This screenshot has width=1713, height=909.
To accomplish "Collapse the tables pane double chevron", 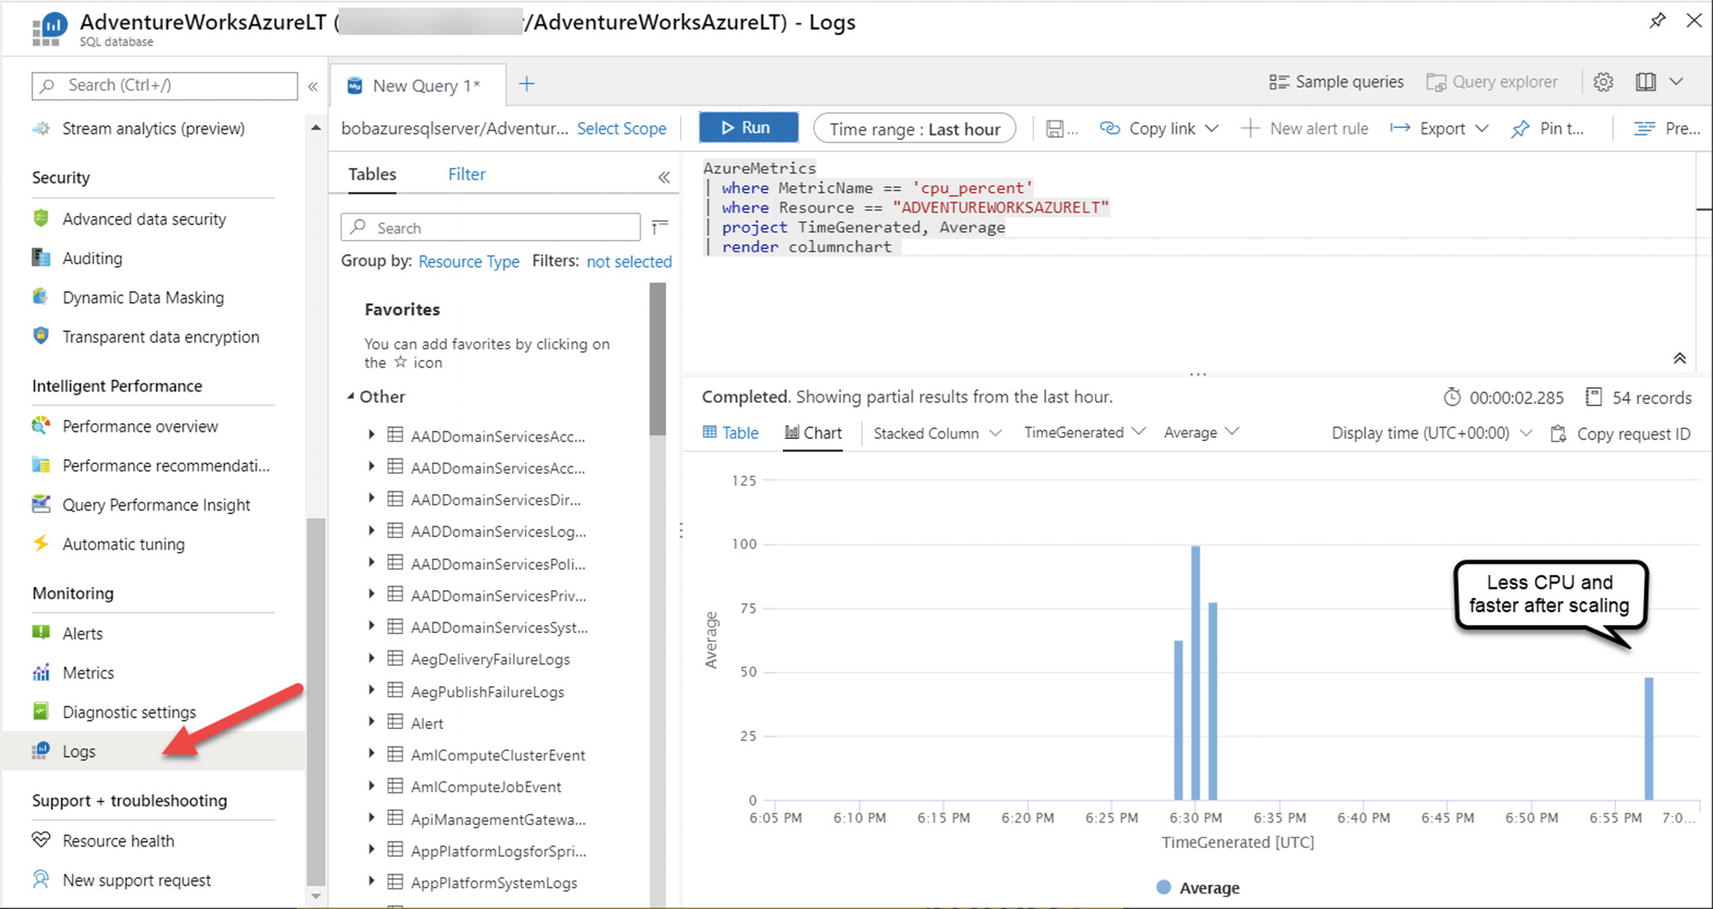I will coord(664,177).
